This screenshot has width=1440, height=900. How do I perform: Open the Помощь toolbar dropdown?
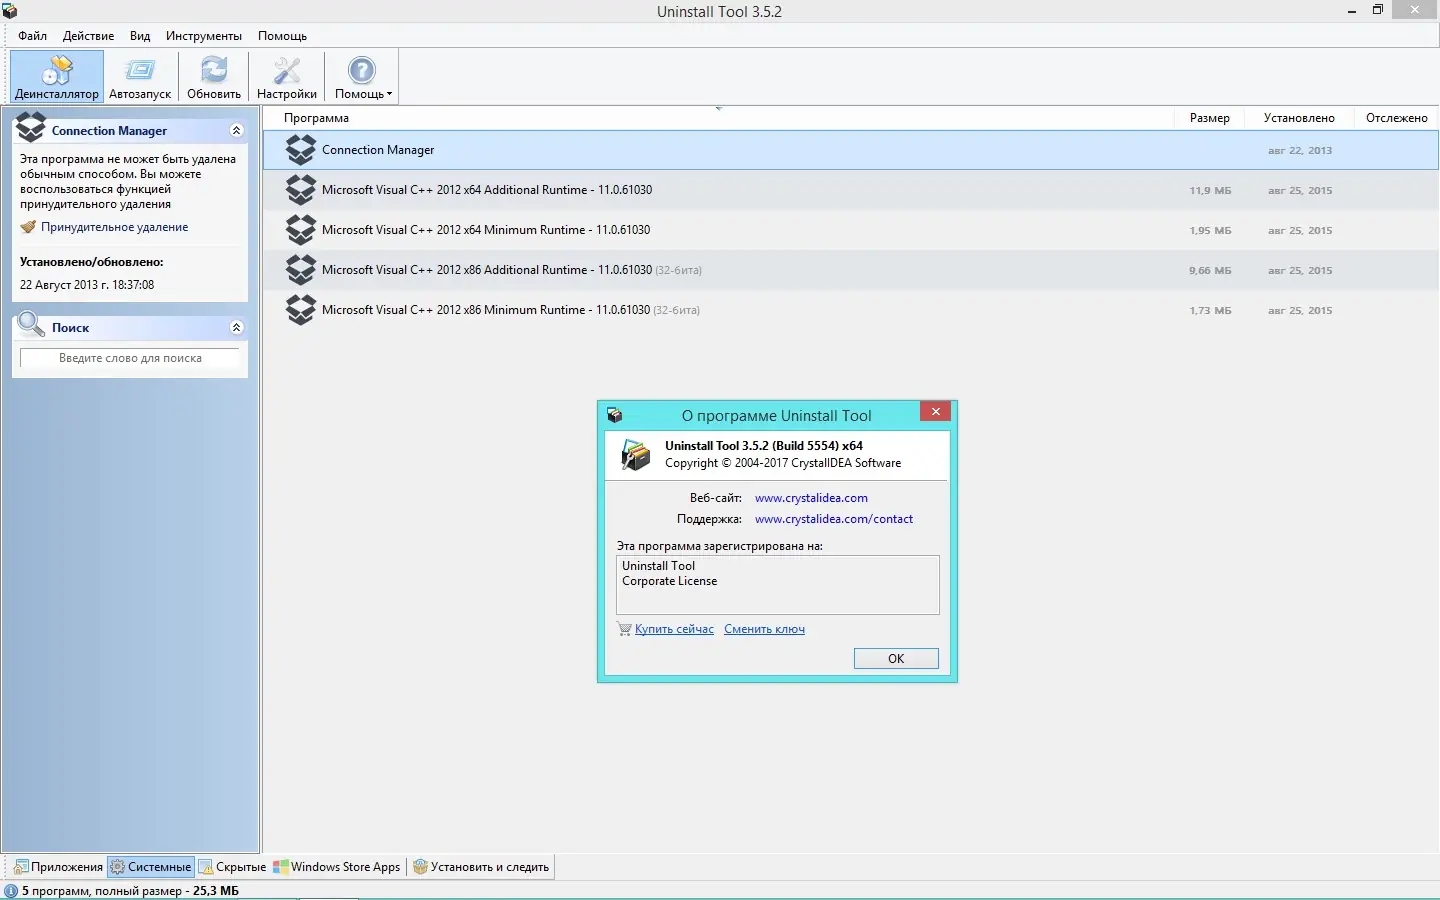(x=362, y=77)
